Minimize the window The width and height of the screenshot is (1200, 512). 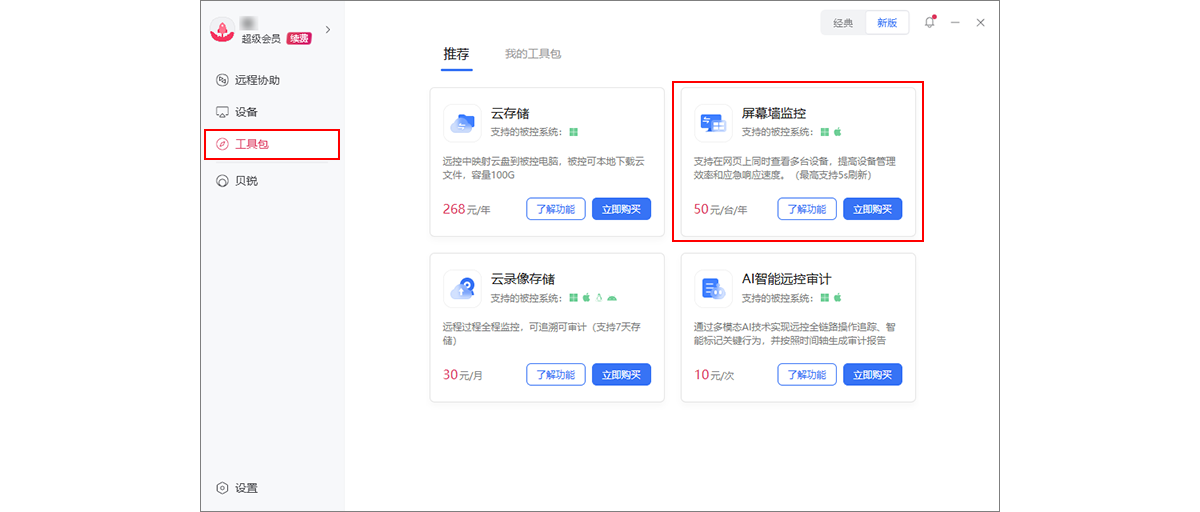click(x=956, y=22)
